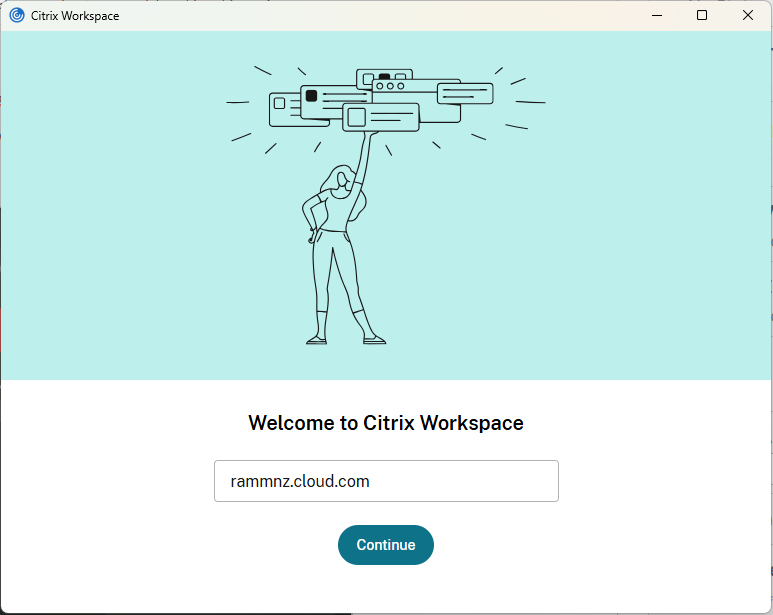The image size is (773, 615).
Task: Click the woman holding windows illustration
Action: (x=386, y=205)
